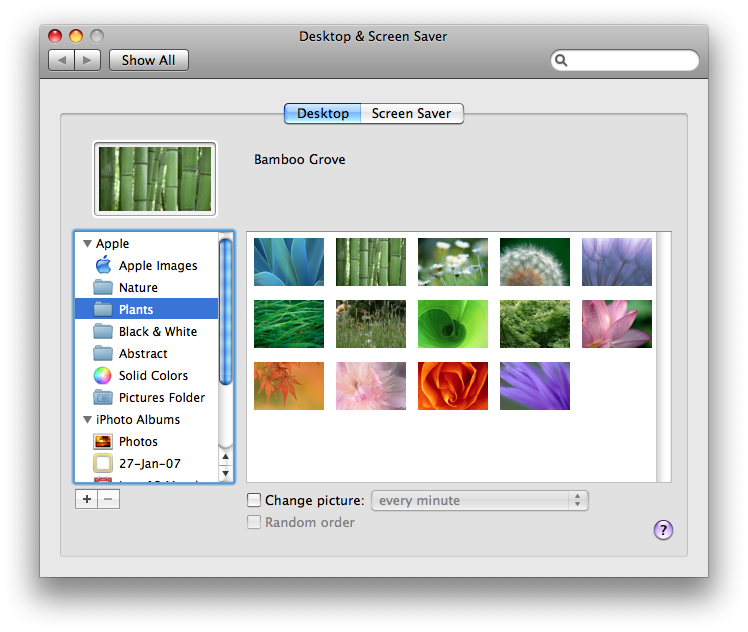Select the Solid Colors color wheel icon

102,375
